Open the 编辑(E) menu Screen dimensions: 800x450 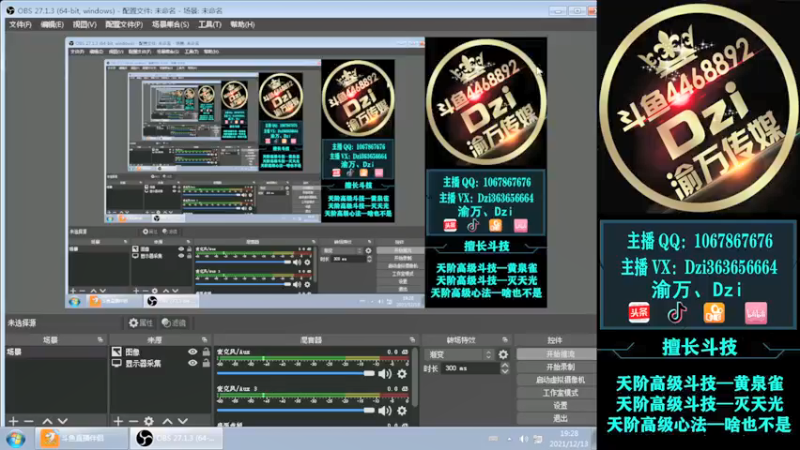[x=52, y=24]
